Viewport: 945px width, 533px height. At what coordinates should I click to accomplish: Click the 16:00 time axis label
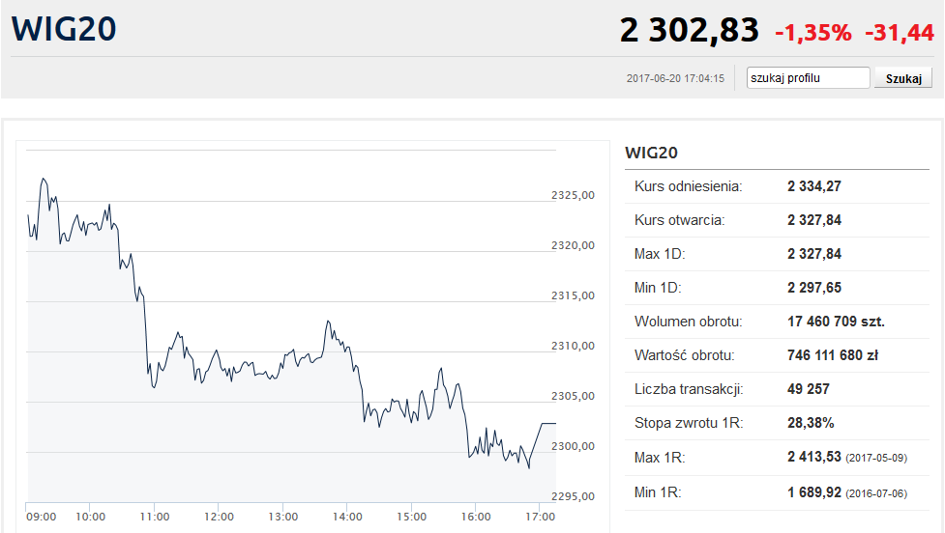coord(476,517)
